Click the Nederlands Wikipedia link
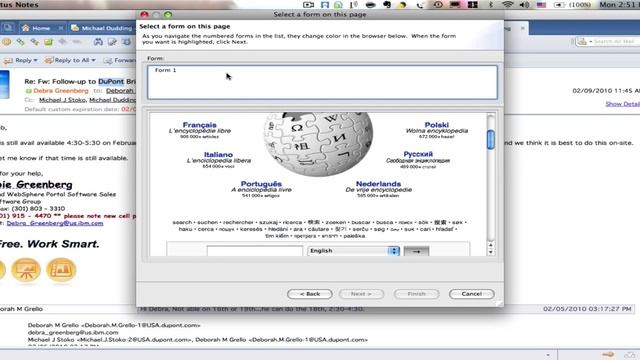Image resolution: width=640 pixels, height=360 pixels. tap(378, 184)
